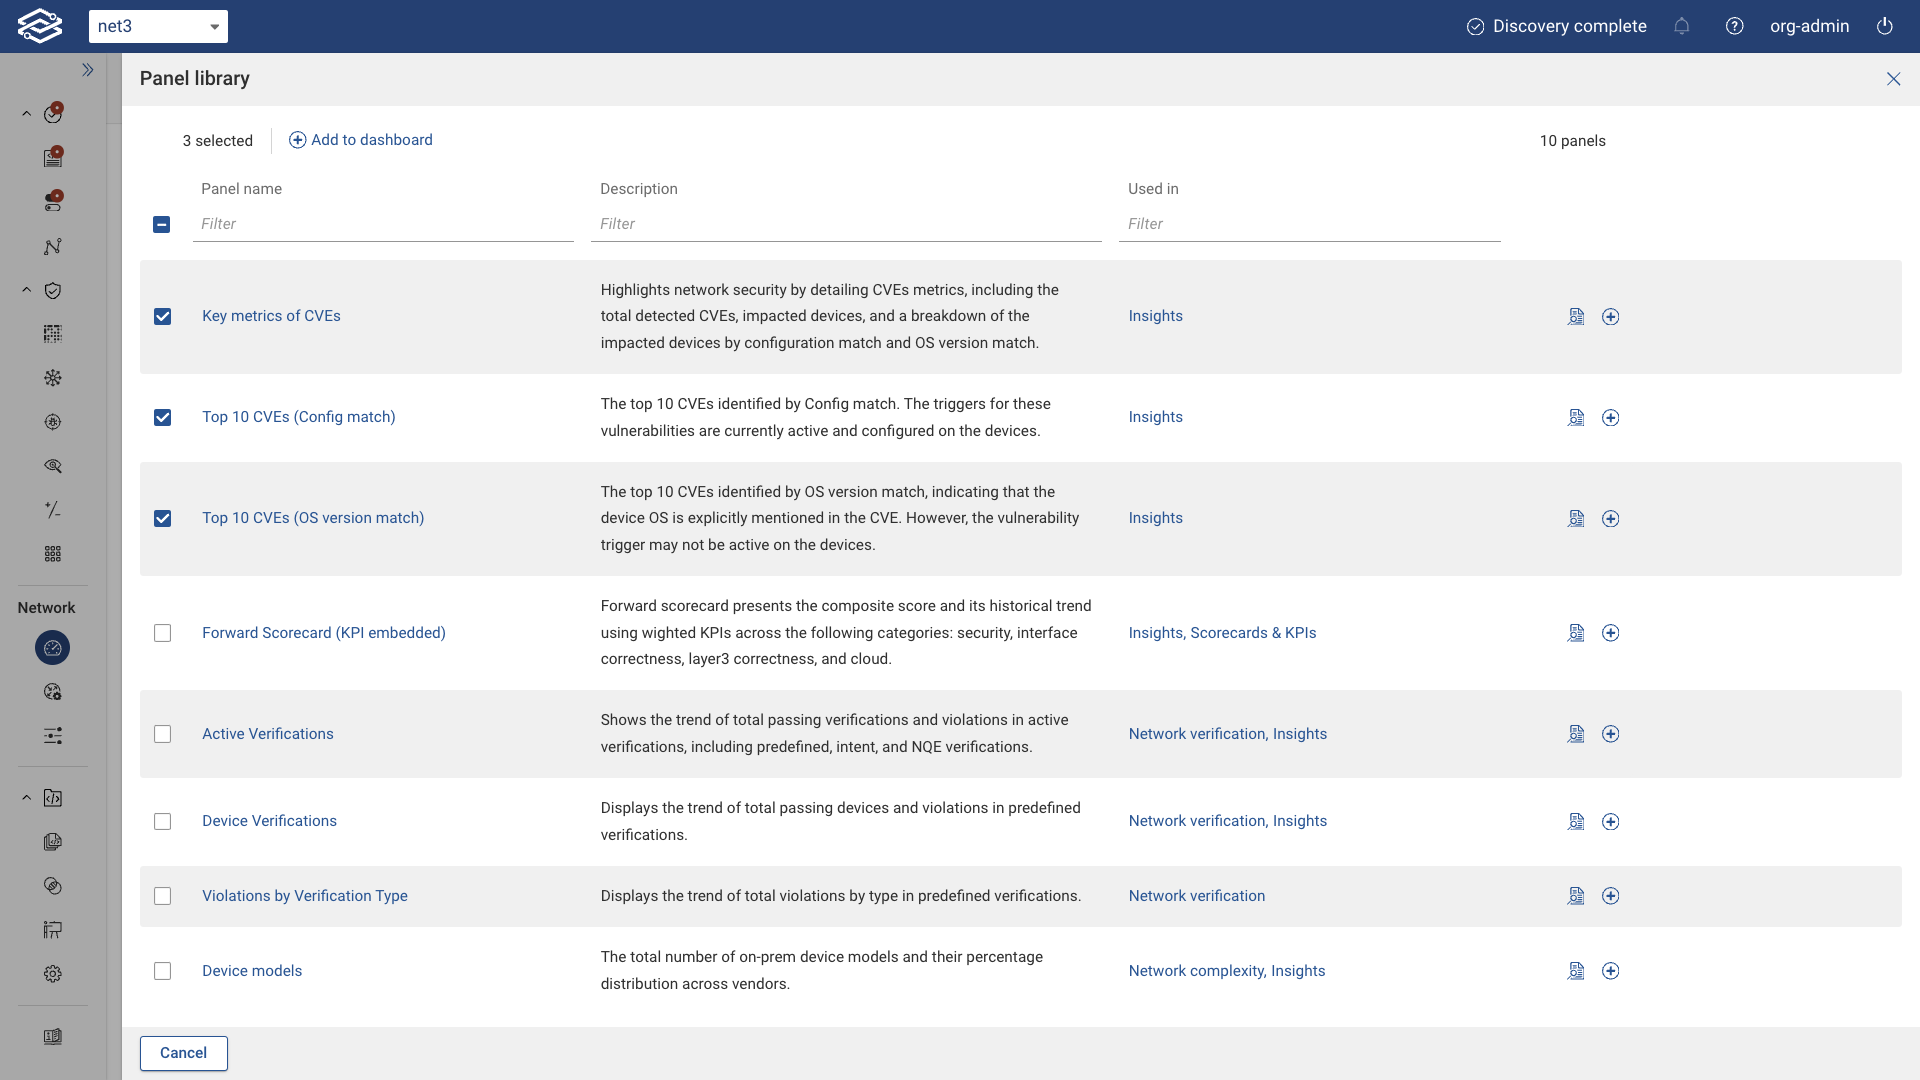Screen dimensions: 1920x1080
Task: Click plus add icon for Device models row
Action: click(1610, 971)
